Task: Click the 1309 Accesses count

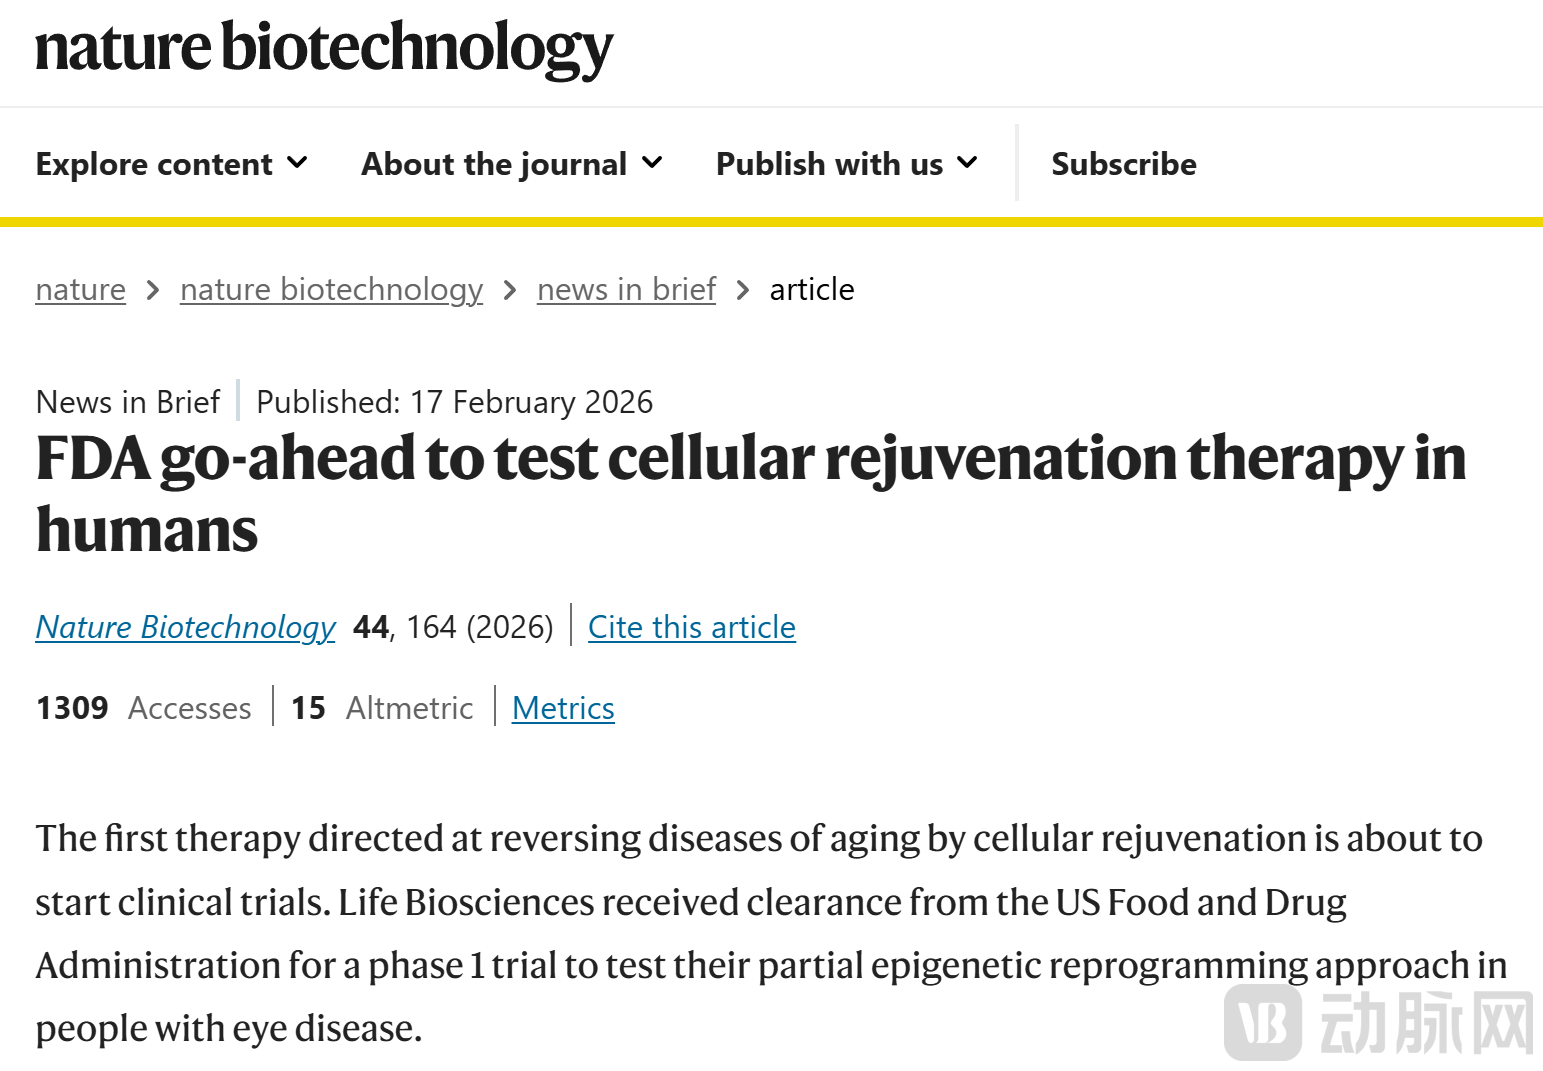Action: coord(143,708)
